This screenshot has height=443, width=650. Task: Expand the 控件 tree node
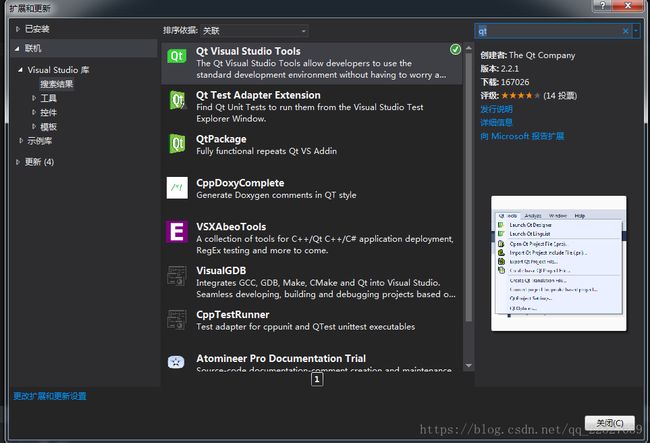pyautogui.click(x=34, y=112)
